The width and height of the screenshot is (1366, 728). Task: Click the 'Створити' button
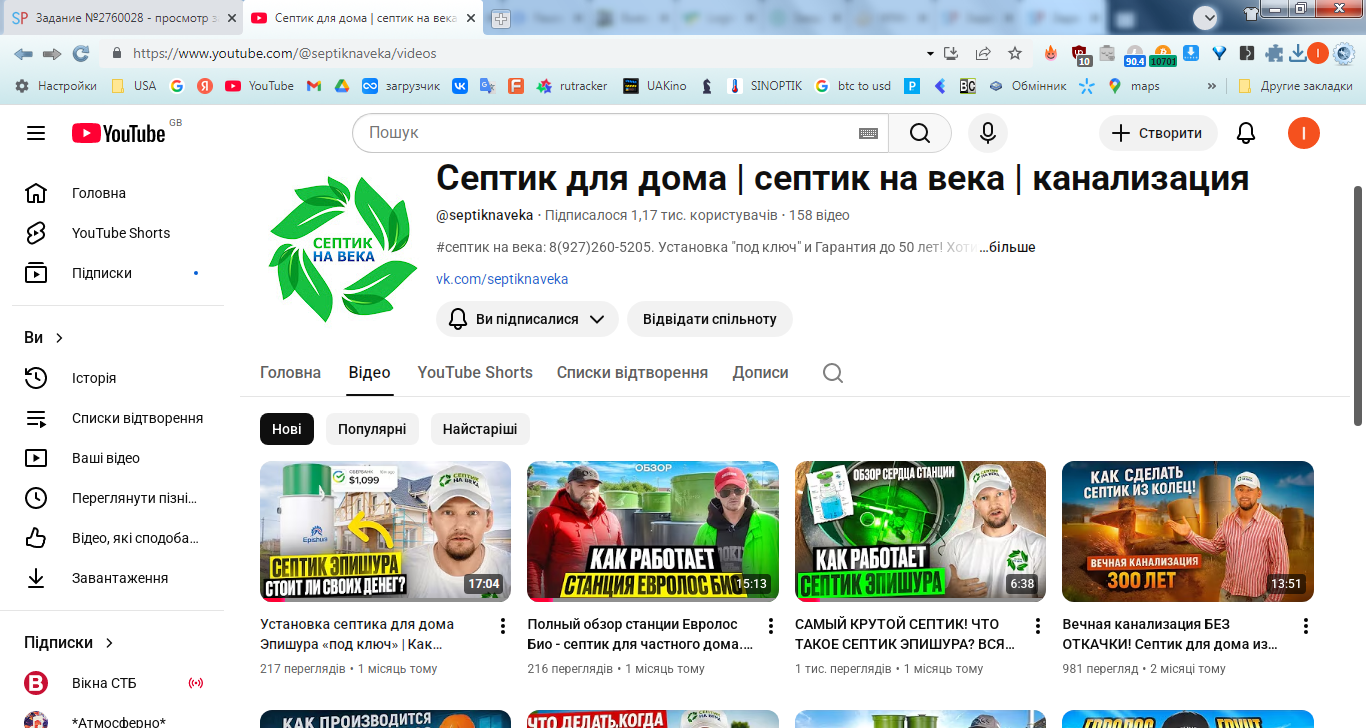click(x=1158, y=133)
